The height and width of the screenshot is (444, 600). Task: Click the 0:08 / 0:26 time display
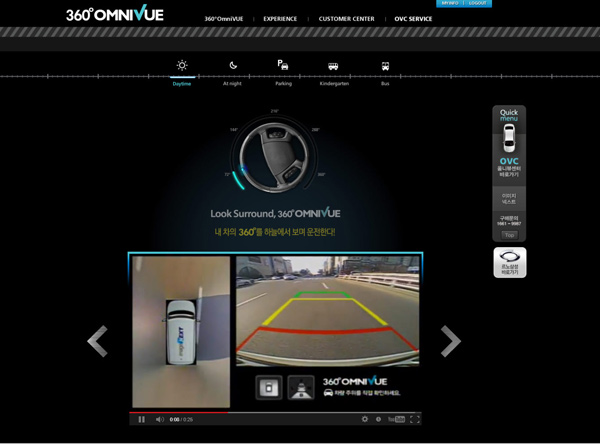coord(181,420)
